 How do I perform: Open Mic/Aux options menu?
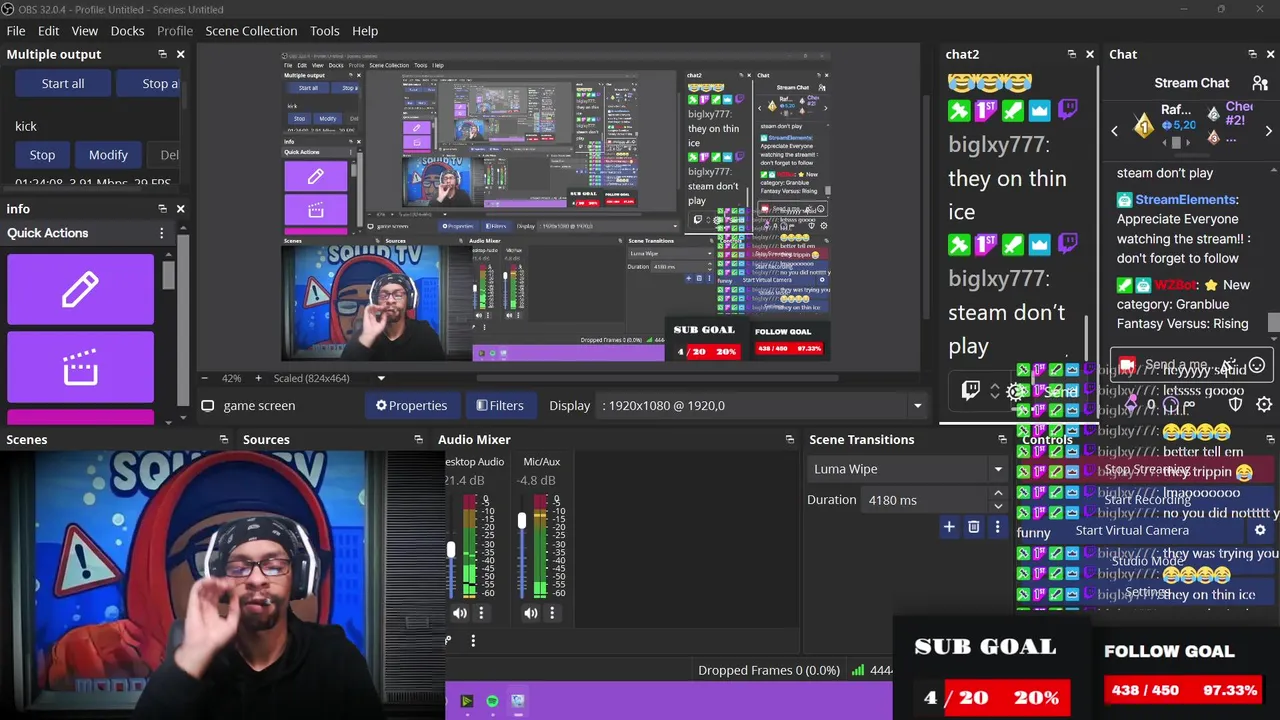552,613
